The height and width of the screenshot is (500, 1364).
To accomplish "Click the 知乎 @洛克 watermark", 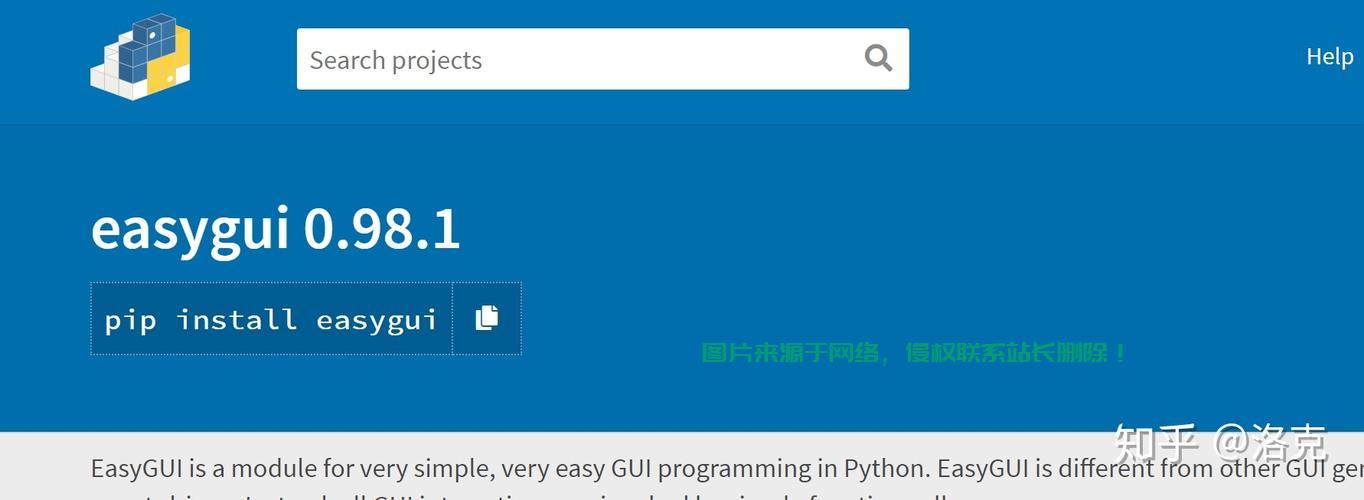I will (x=1220, y=442).
